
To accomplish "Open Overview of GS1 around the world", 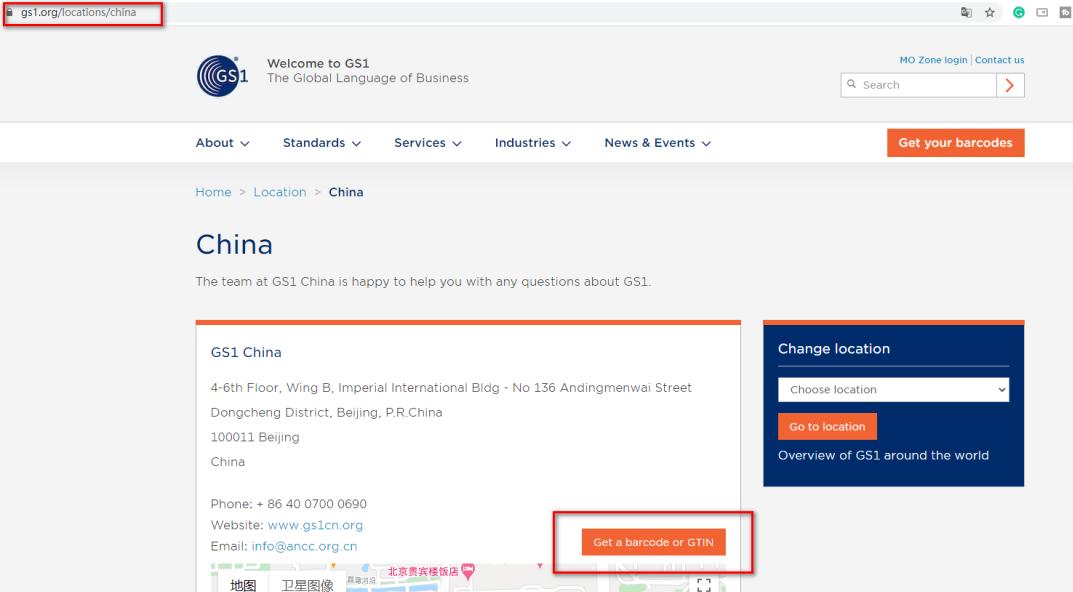I will point(883,455).
